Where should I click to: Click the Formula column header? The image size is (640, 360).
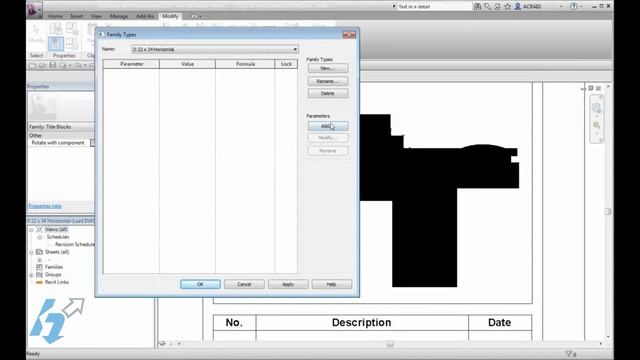coord(245,64)
